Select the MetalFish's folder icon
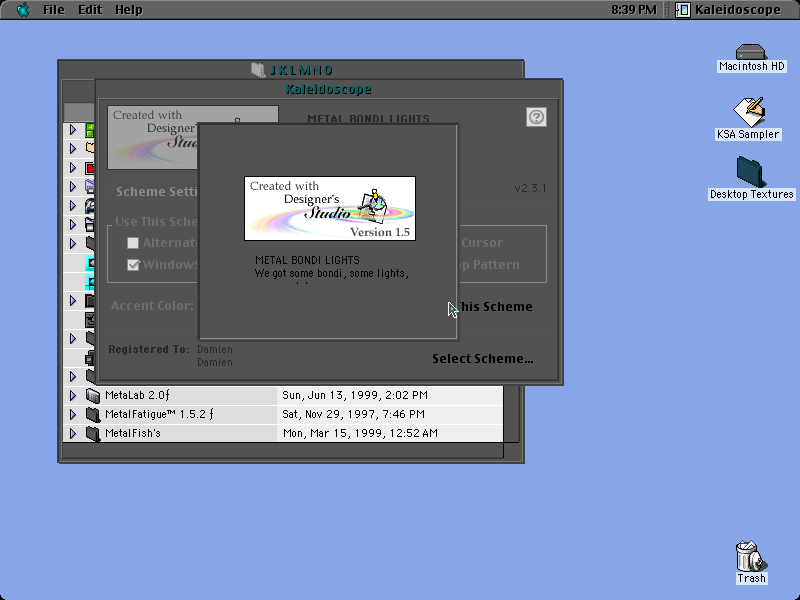The height and width of the screenshot is (600, 800). coord(93,433)
